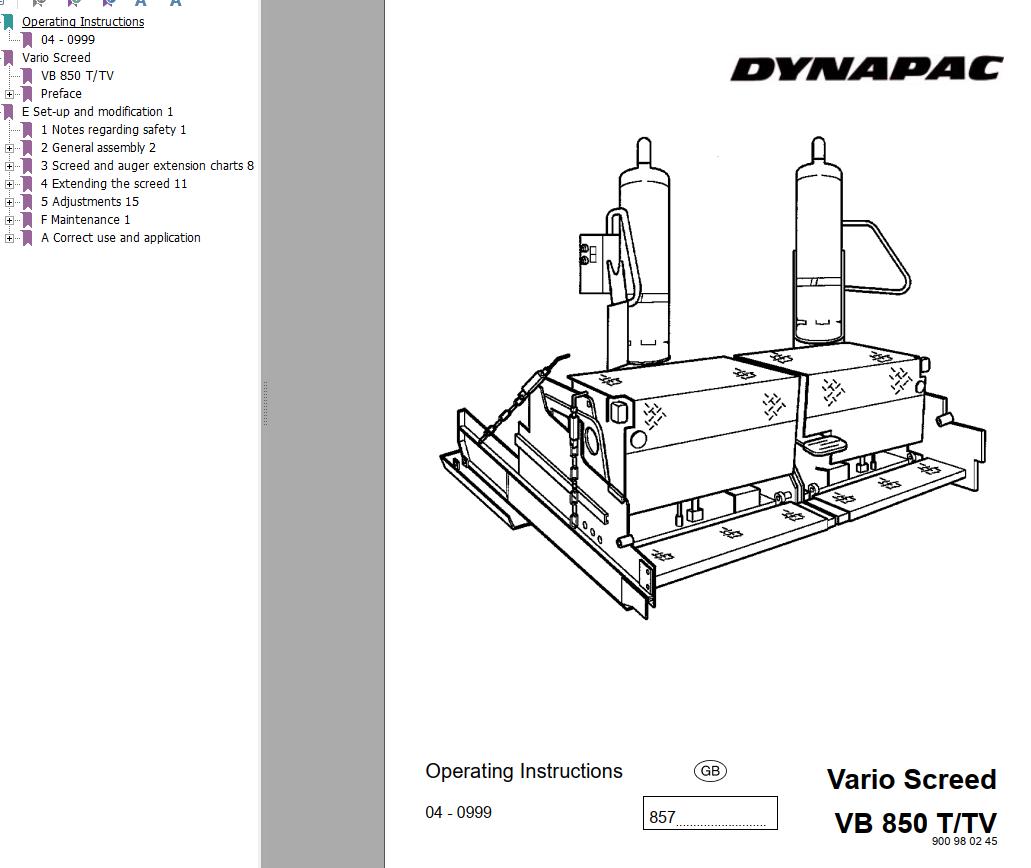This screenshot has width=1031, height=868.
Task: Click the 'Operating Instructions' page heading
Action: 523,771
